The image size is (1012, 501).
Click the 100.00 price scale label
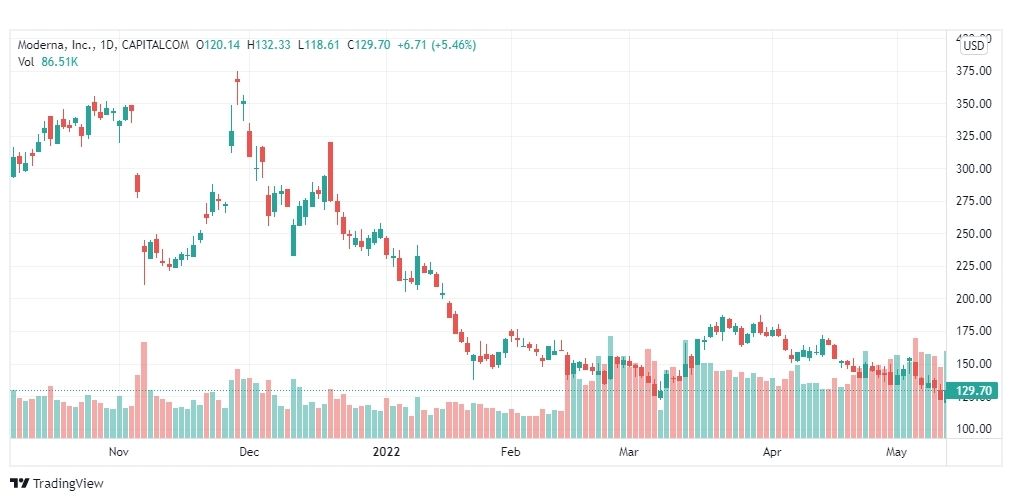(x=973, y=429)
